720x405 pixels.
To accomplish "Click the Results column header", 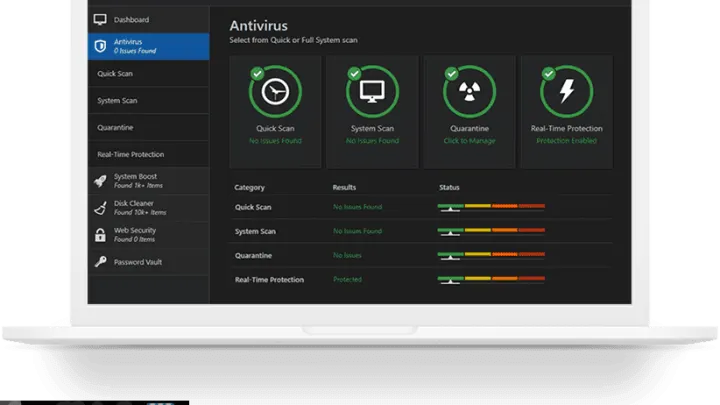I will 344,187.
